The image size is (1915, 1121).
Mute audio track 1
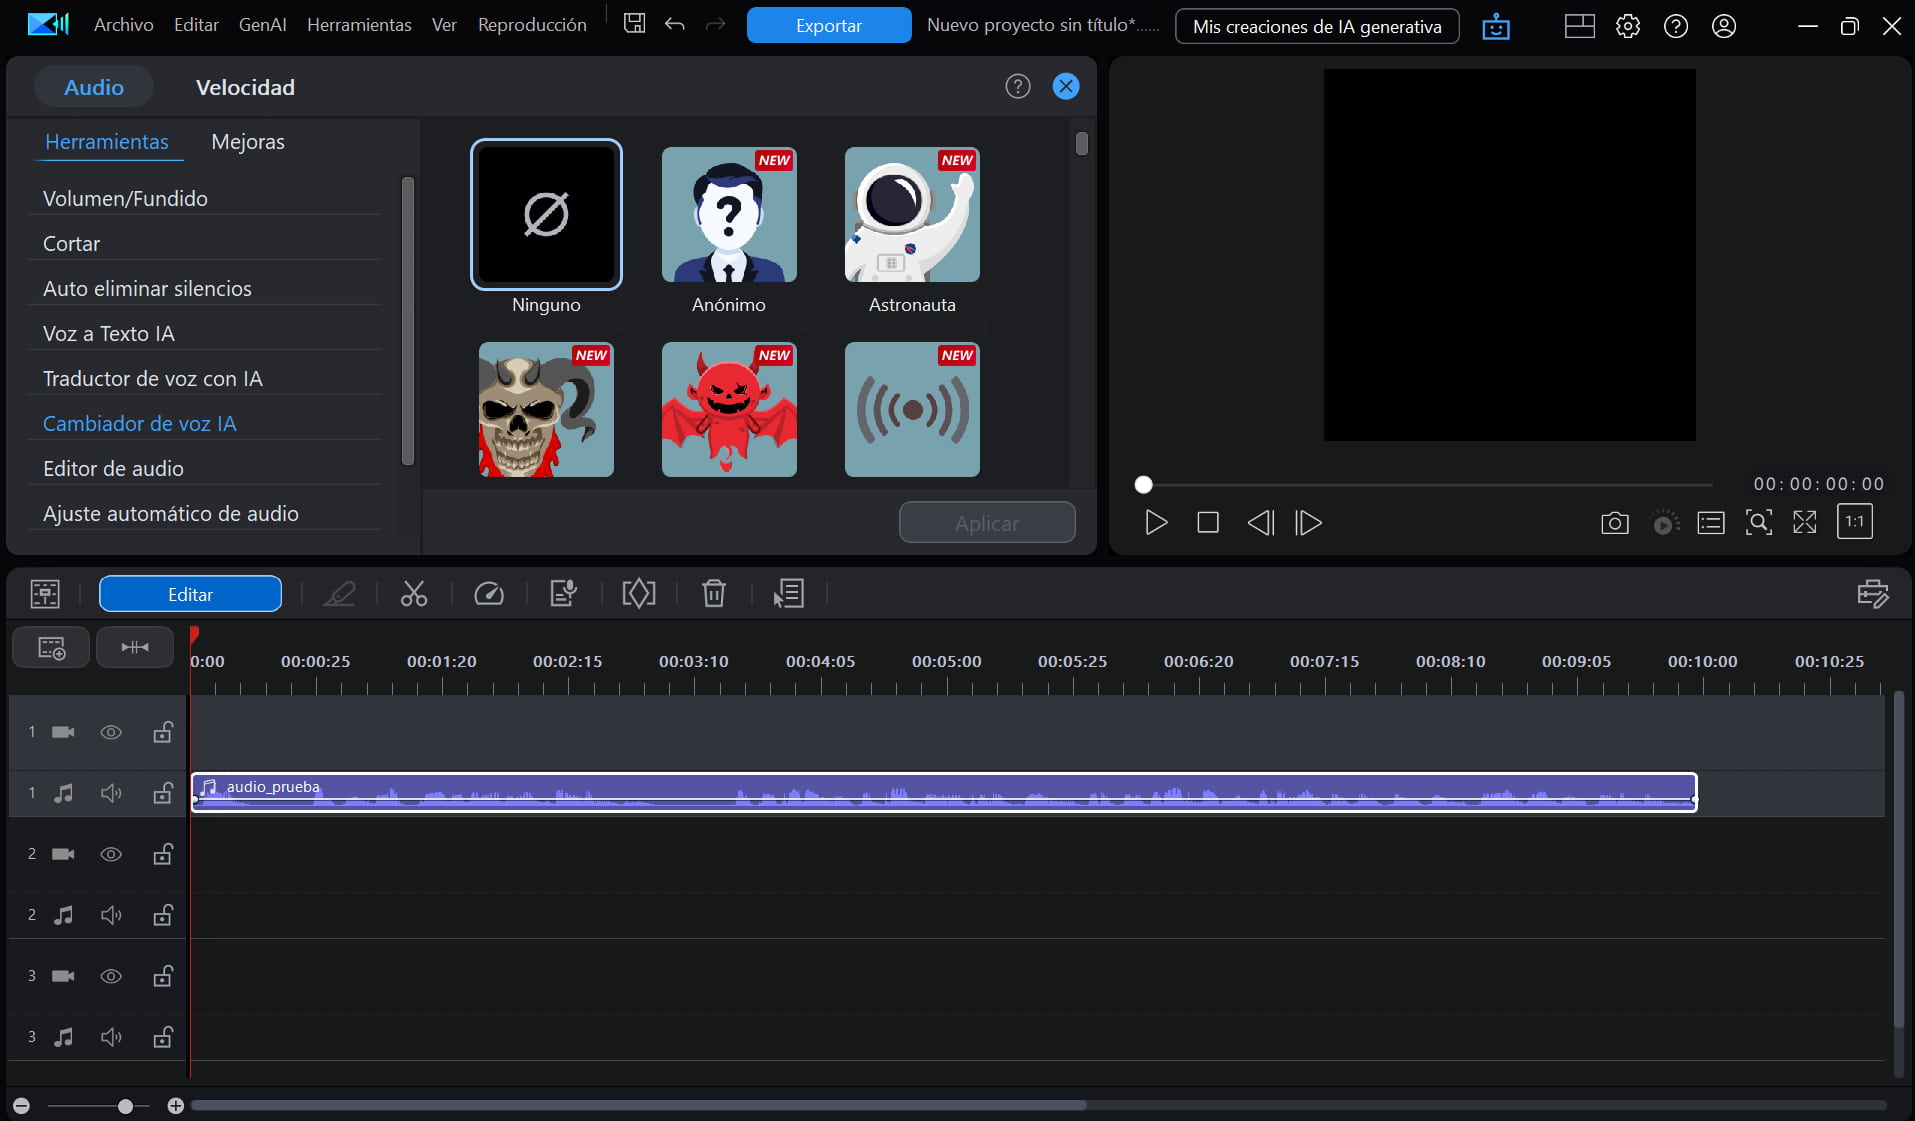point(111,793)
